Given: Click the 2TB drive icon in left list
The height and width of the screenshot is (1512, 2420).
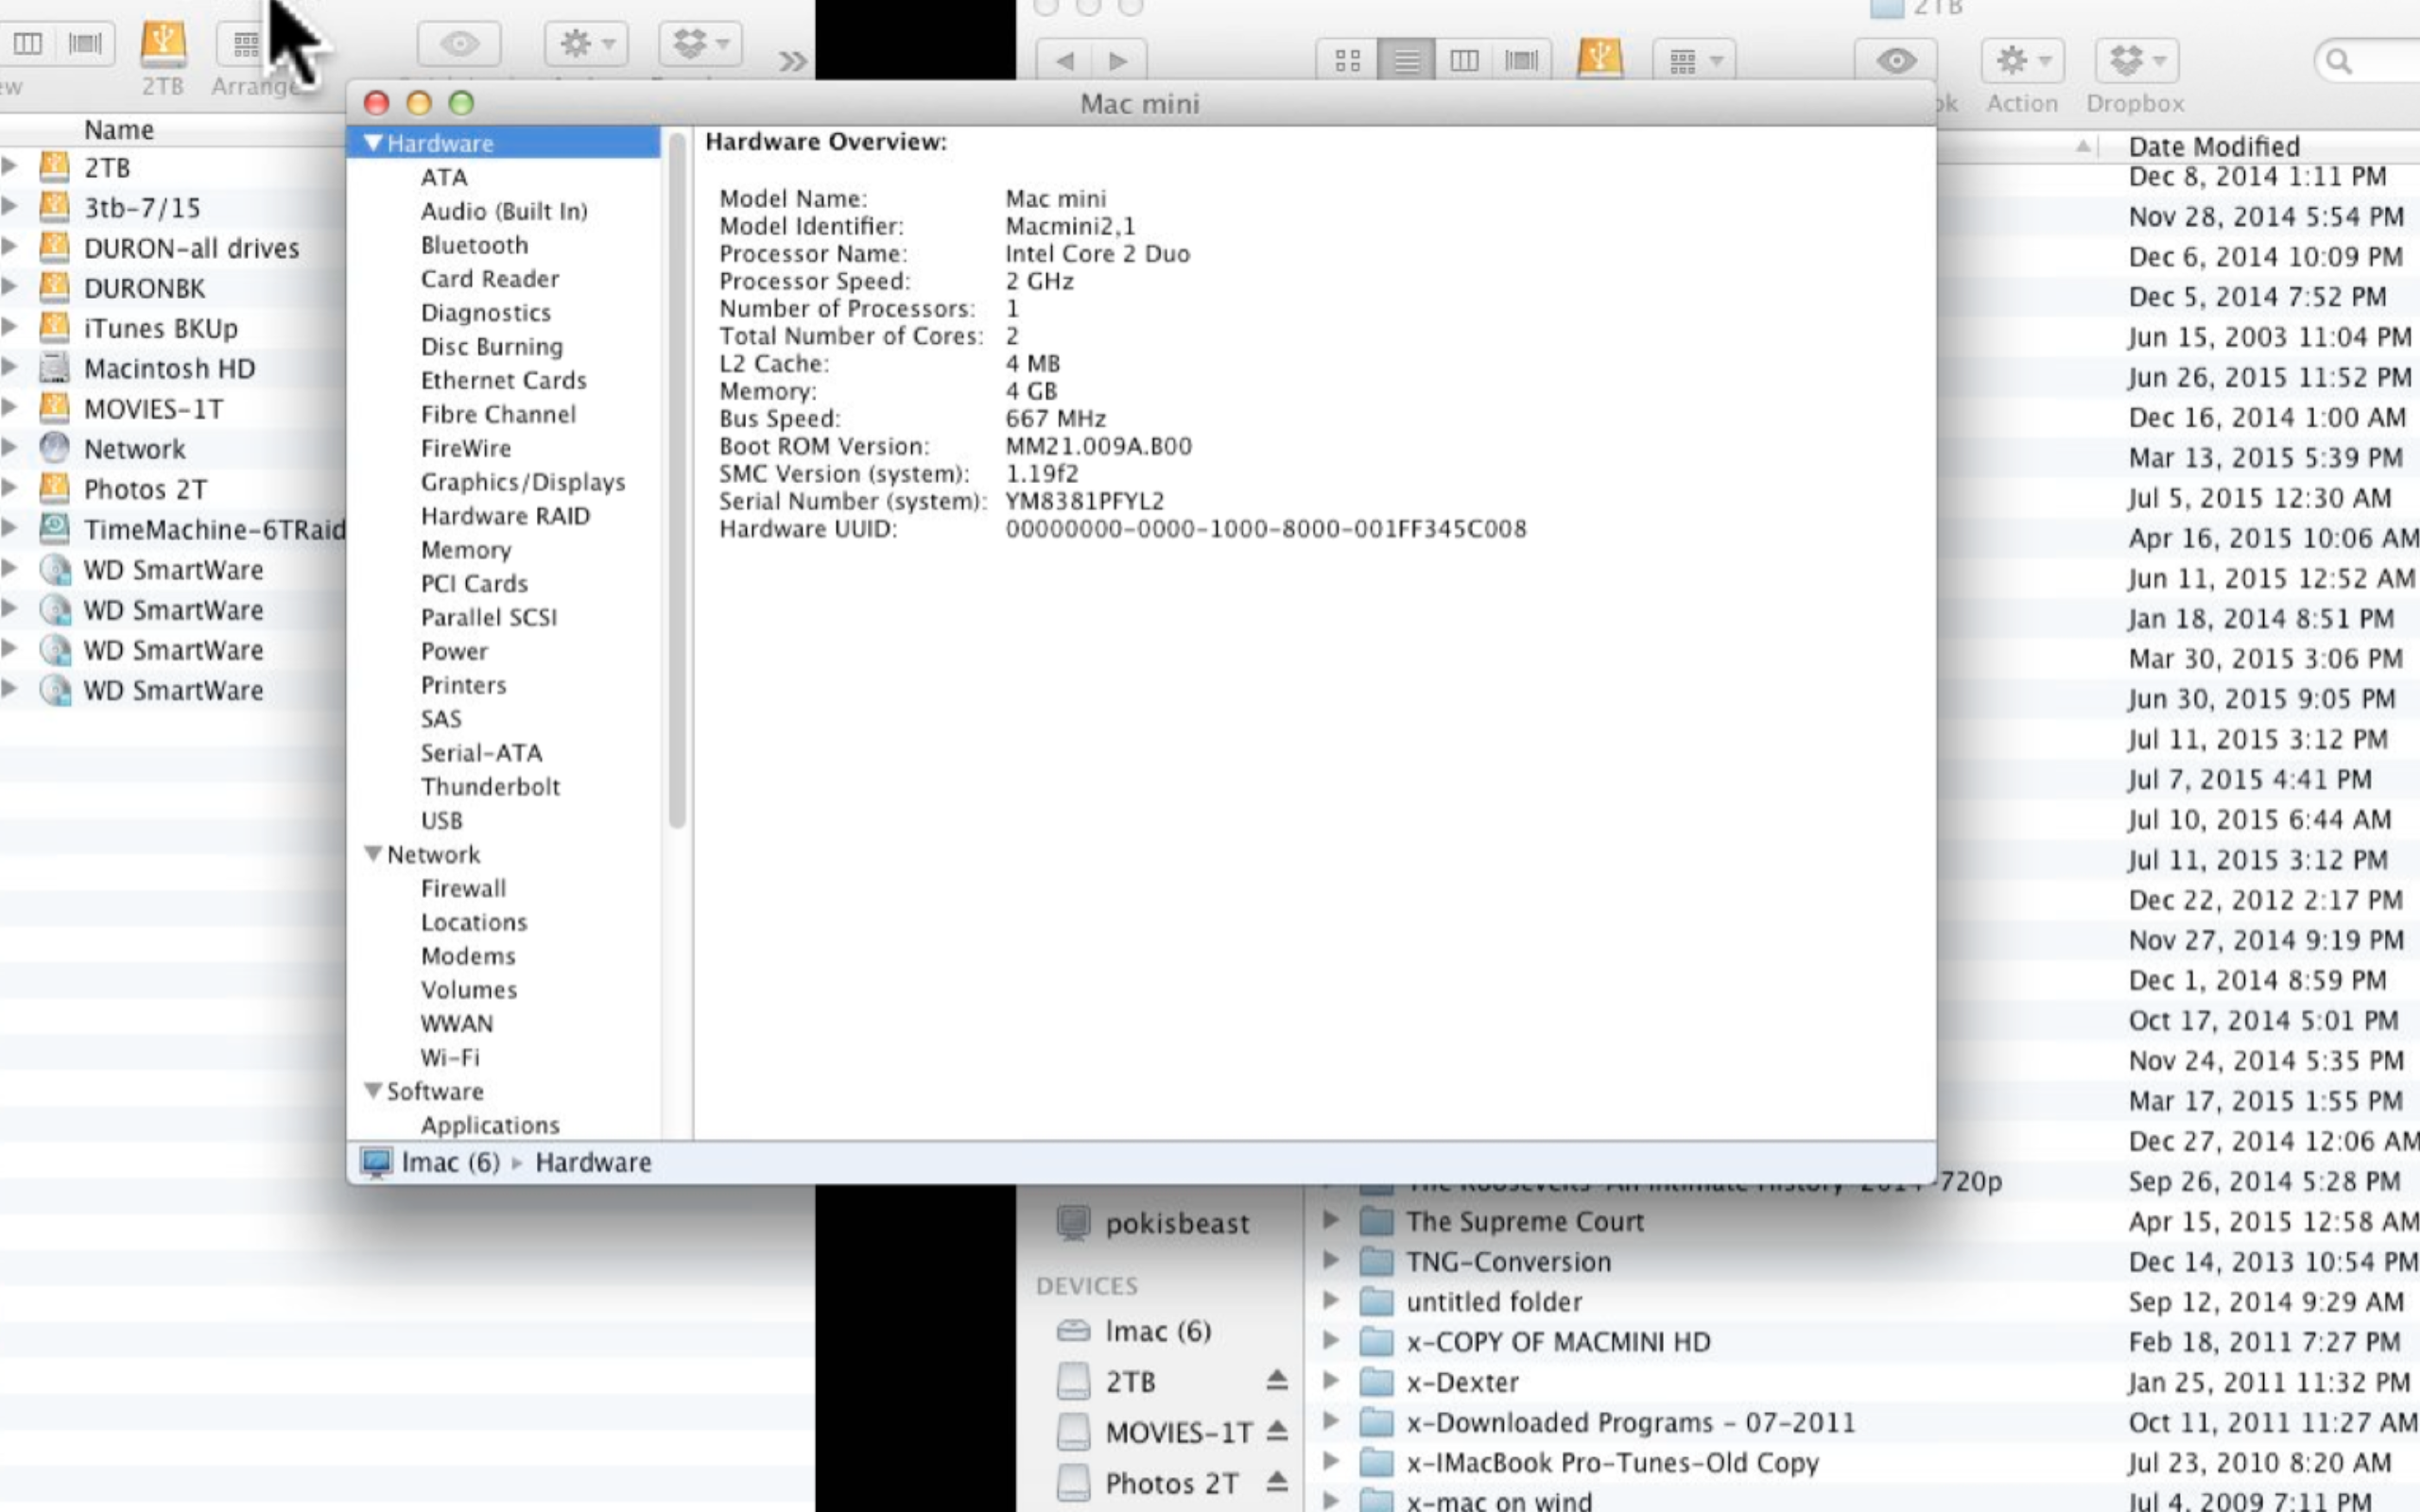Looking at the screenshot, I should point(54,167).
